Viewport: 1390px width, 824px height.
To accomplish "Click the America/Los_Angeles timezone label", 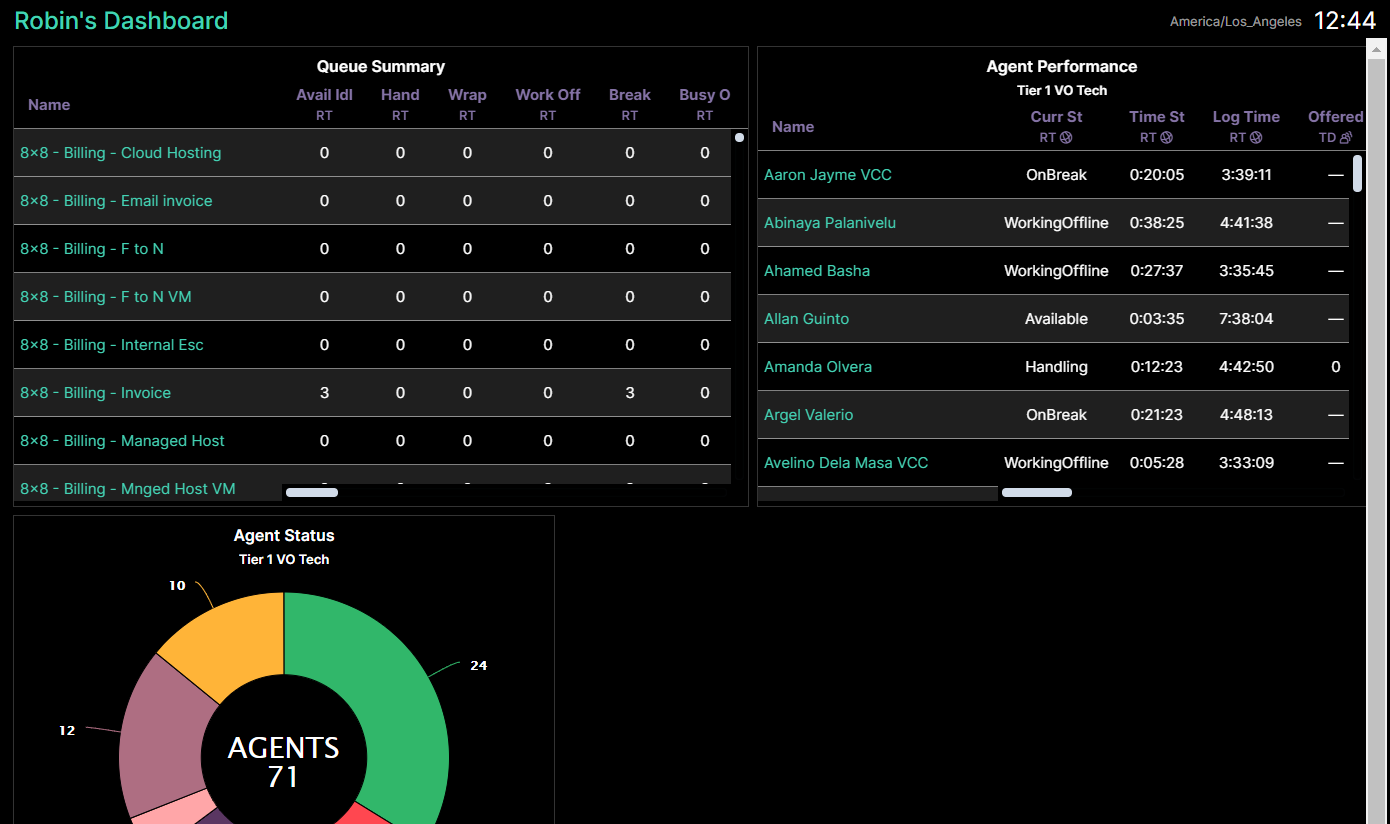I will [x=1236, y=21].
